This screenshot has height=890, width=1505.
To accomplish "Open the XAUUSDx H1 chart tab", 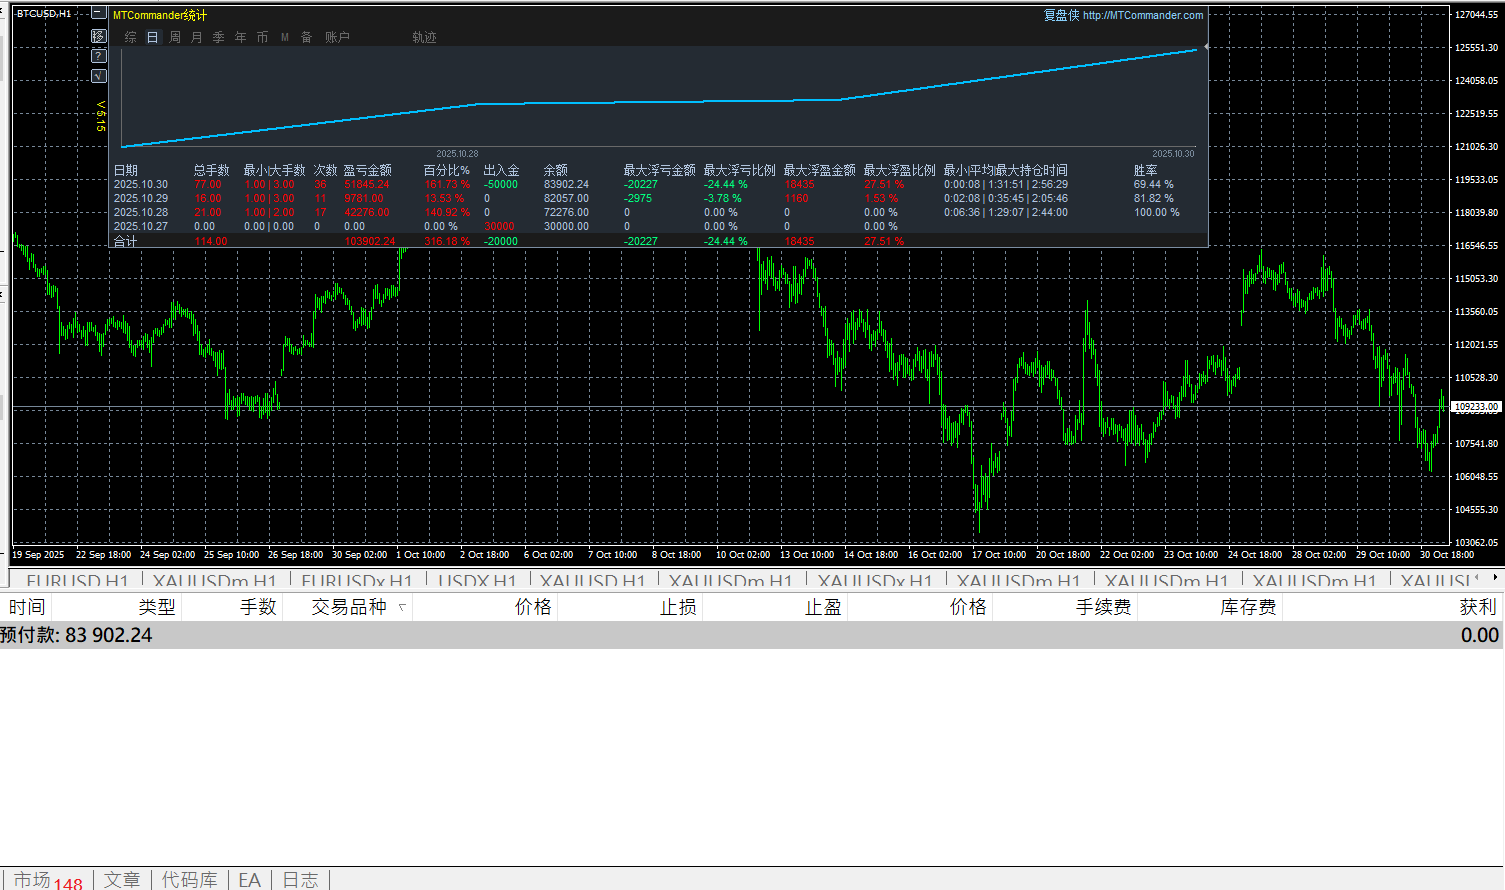I will (875, 581).
